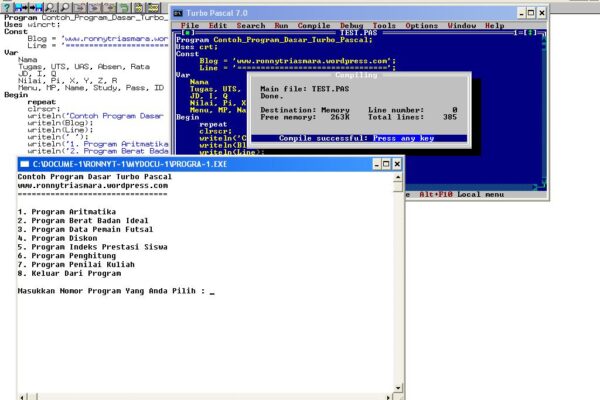Close the PROGRA-1.EXE console window
This screenshot has height=400, width=600.
397,163
